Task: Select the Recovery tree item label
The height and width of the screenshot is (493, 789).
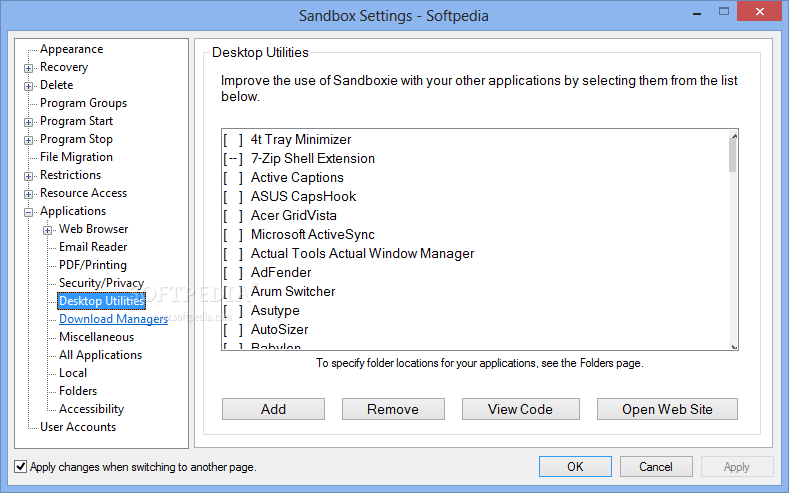Action: click(x=64, y=67)
